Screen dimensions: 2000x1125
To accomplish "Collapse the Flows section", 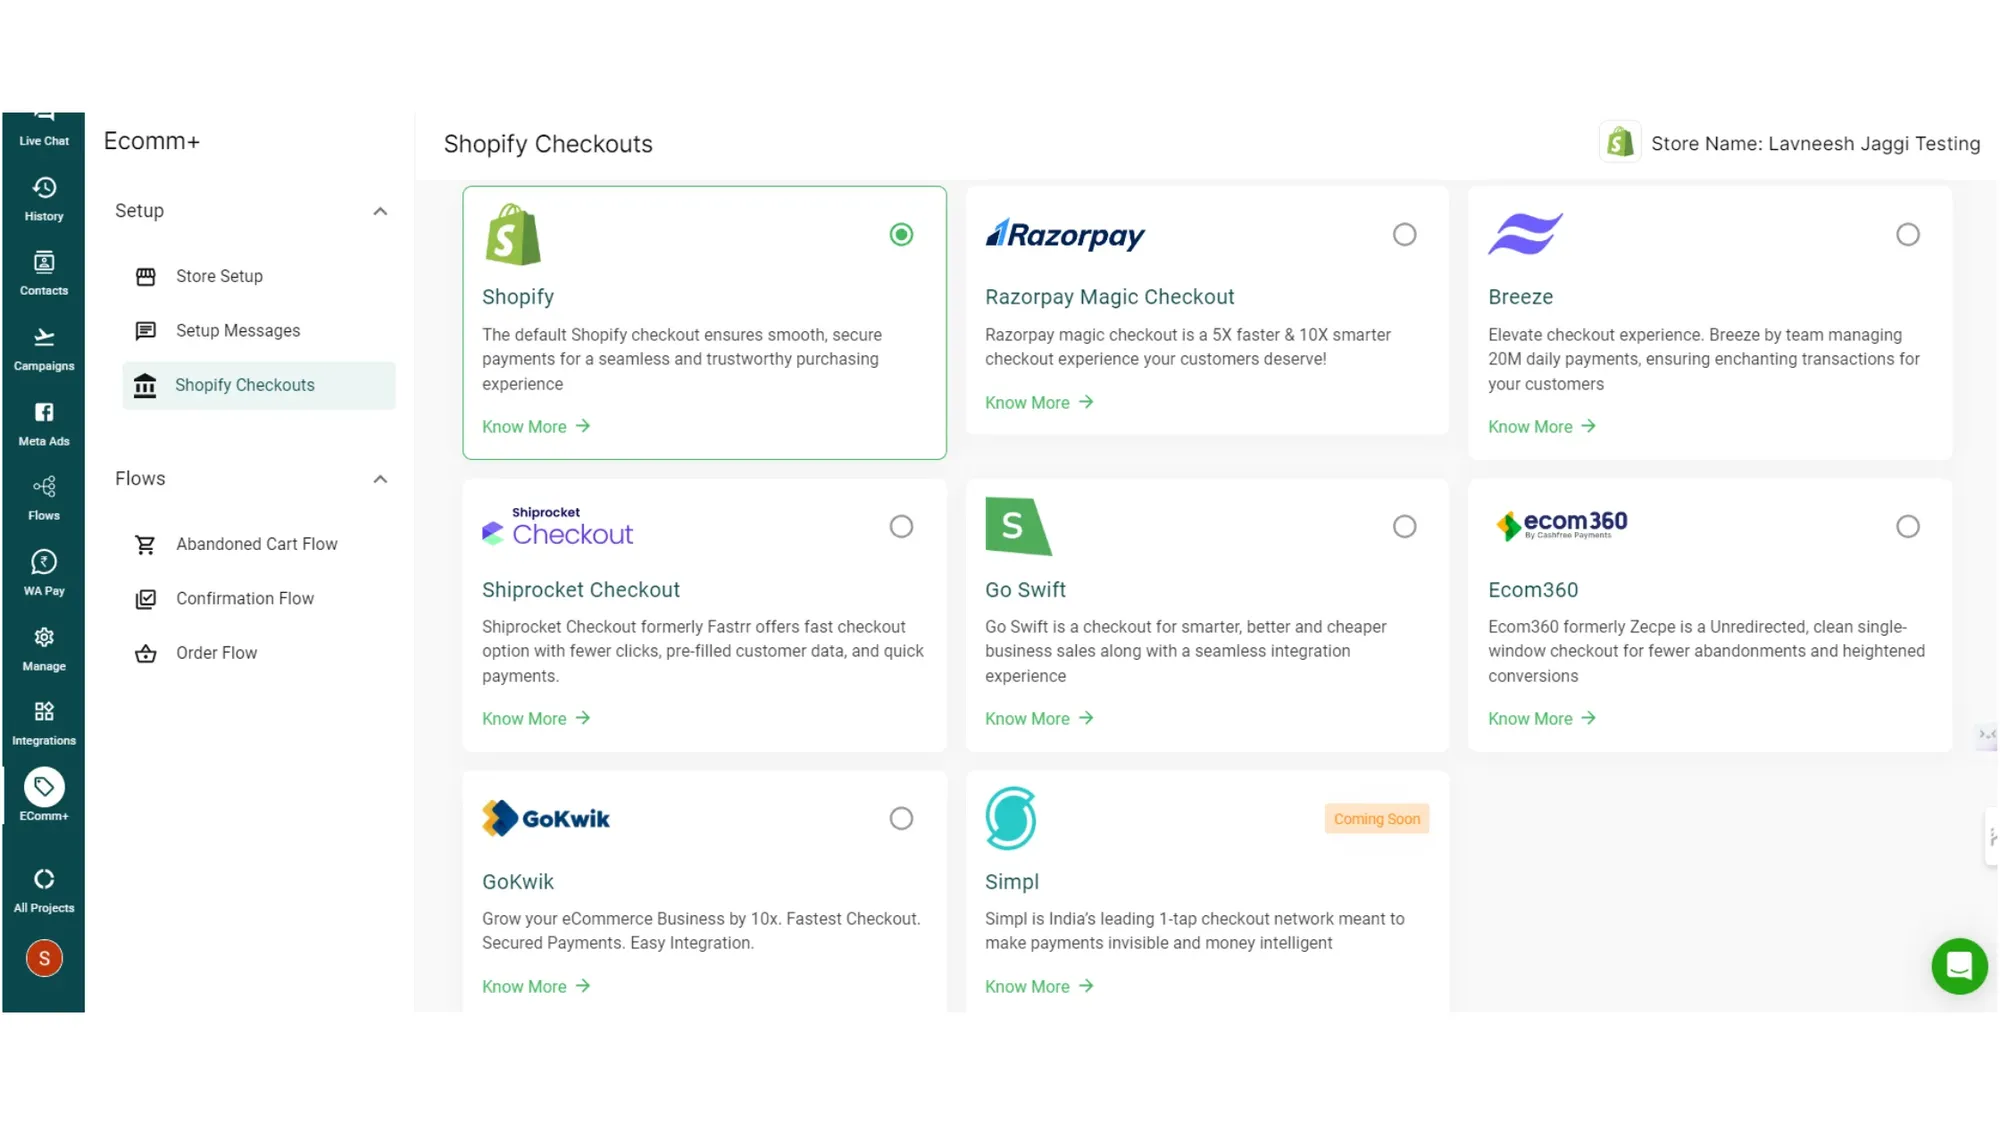I will 380,479.
